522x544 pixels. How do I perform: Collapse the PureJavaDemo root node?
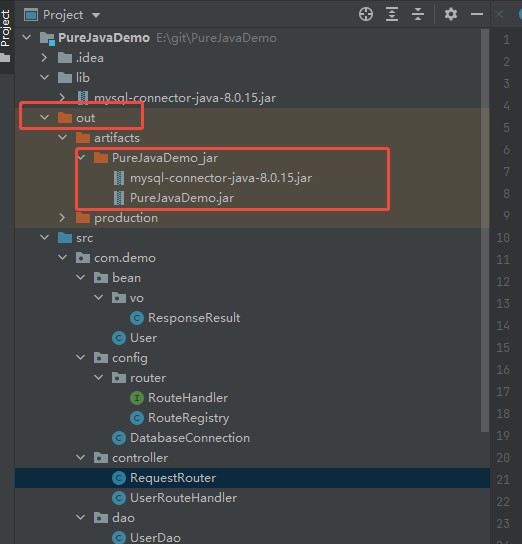27,37
